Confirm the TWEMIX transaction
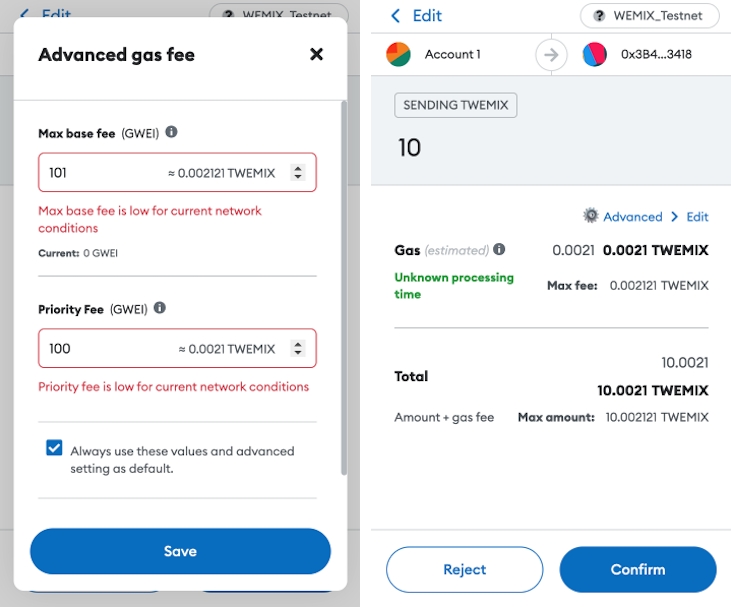 [x=638, y=569]
